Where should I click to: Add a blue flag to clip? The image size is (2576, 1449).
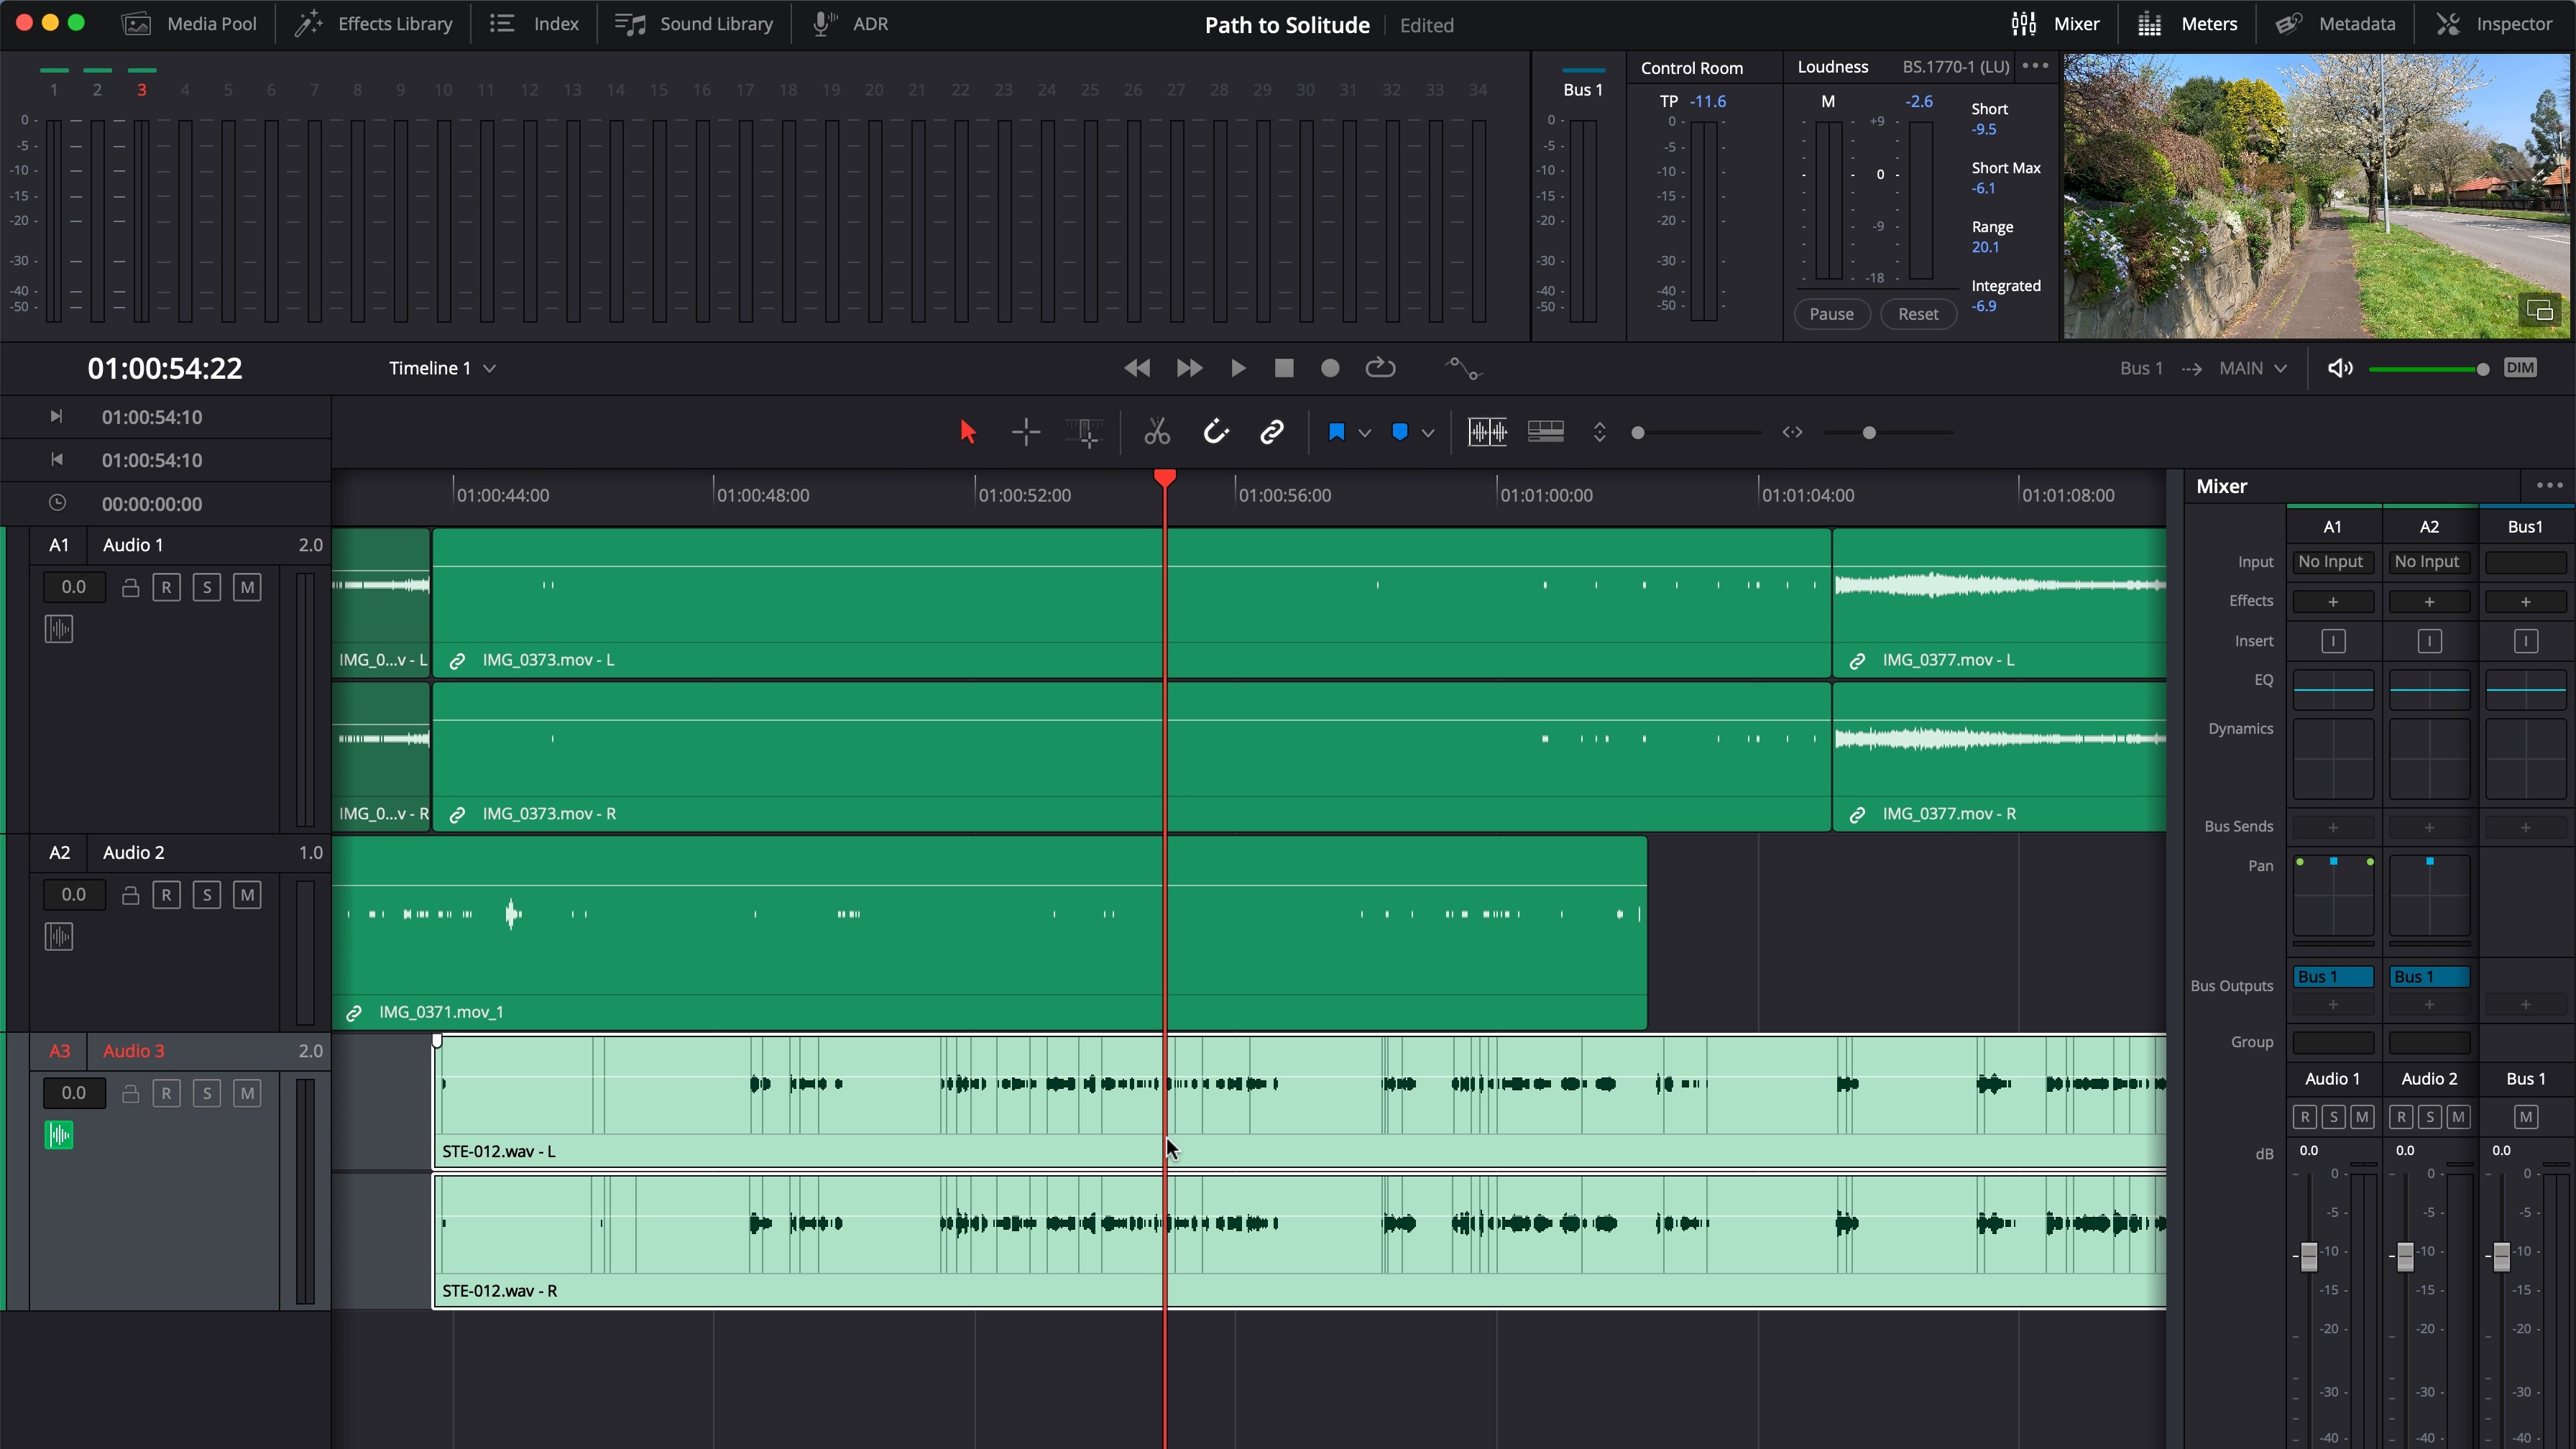point(1336,432)
